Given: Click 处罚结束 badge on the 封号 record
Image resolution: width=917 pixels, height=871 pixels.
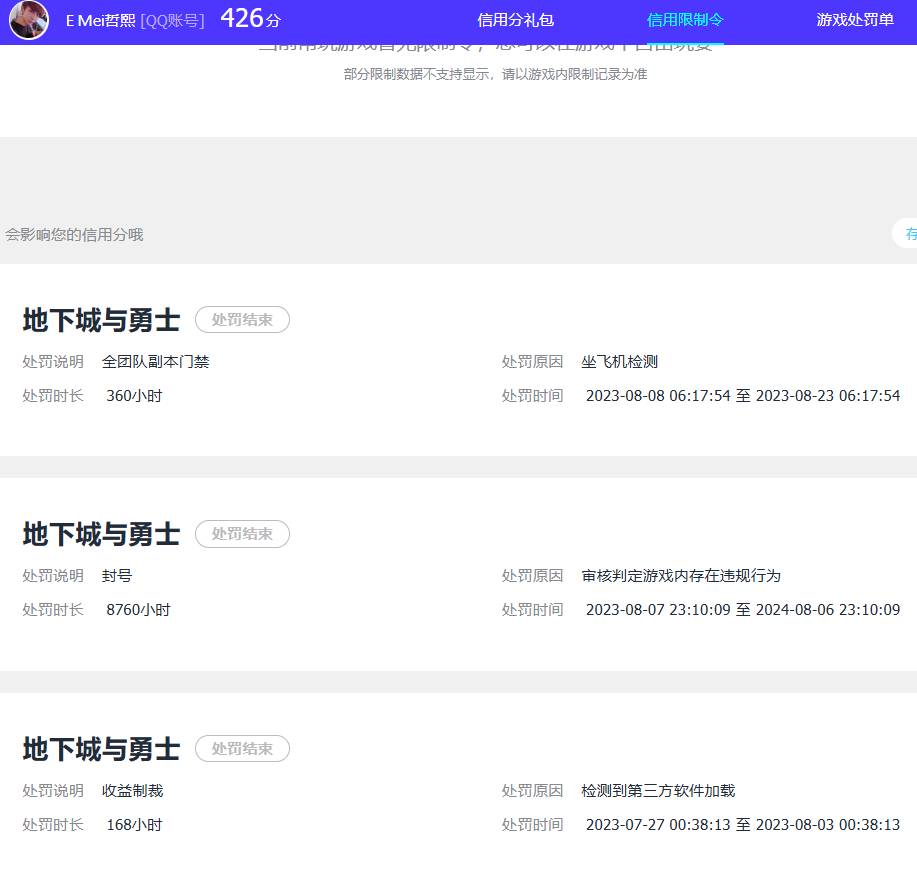Looking at the screenshot, I should [x=242, y=534].
